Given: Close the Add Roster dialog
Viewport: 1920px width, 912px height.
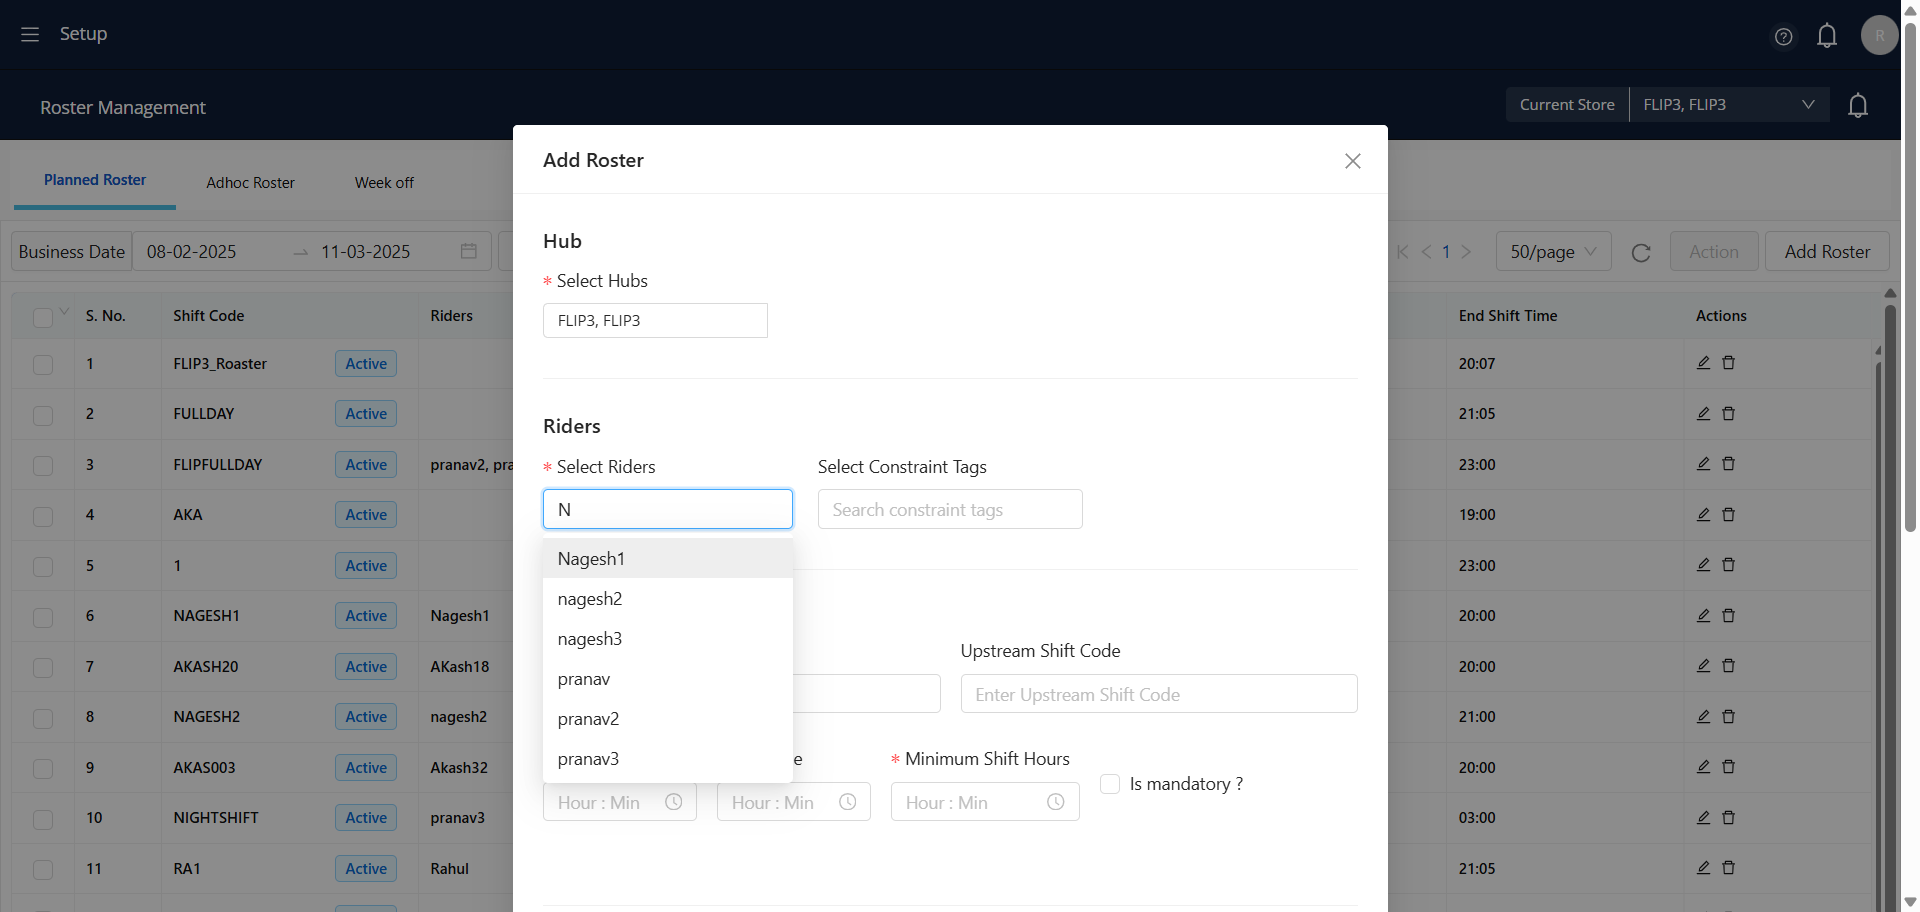Looking at the screenshot, I should pyautogui.click(x=1353, y=161).
